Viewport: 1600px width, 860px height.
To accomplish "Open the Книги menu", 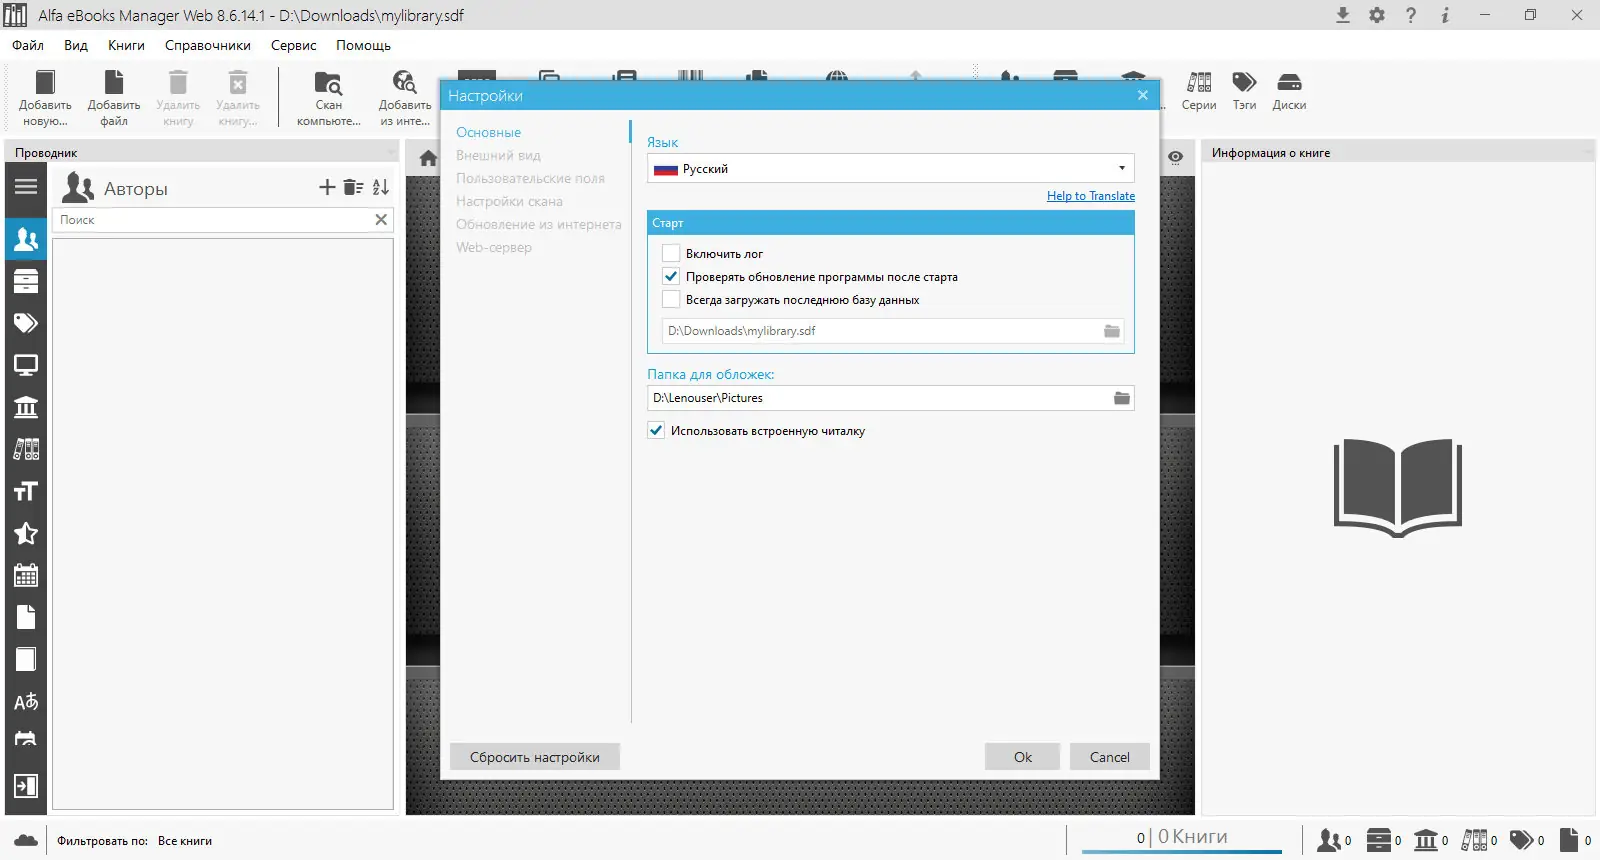I will tap(126, 45).
